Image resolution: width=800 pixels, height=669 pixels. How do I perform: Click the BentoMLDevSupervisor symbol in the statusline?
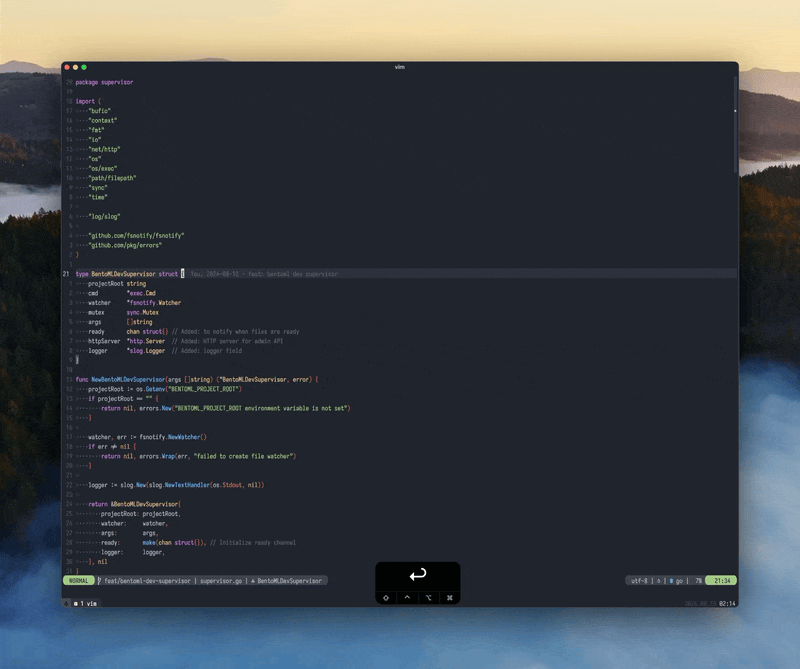(x=290, y=580)
